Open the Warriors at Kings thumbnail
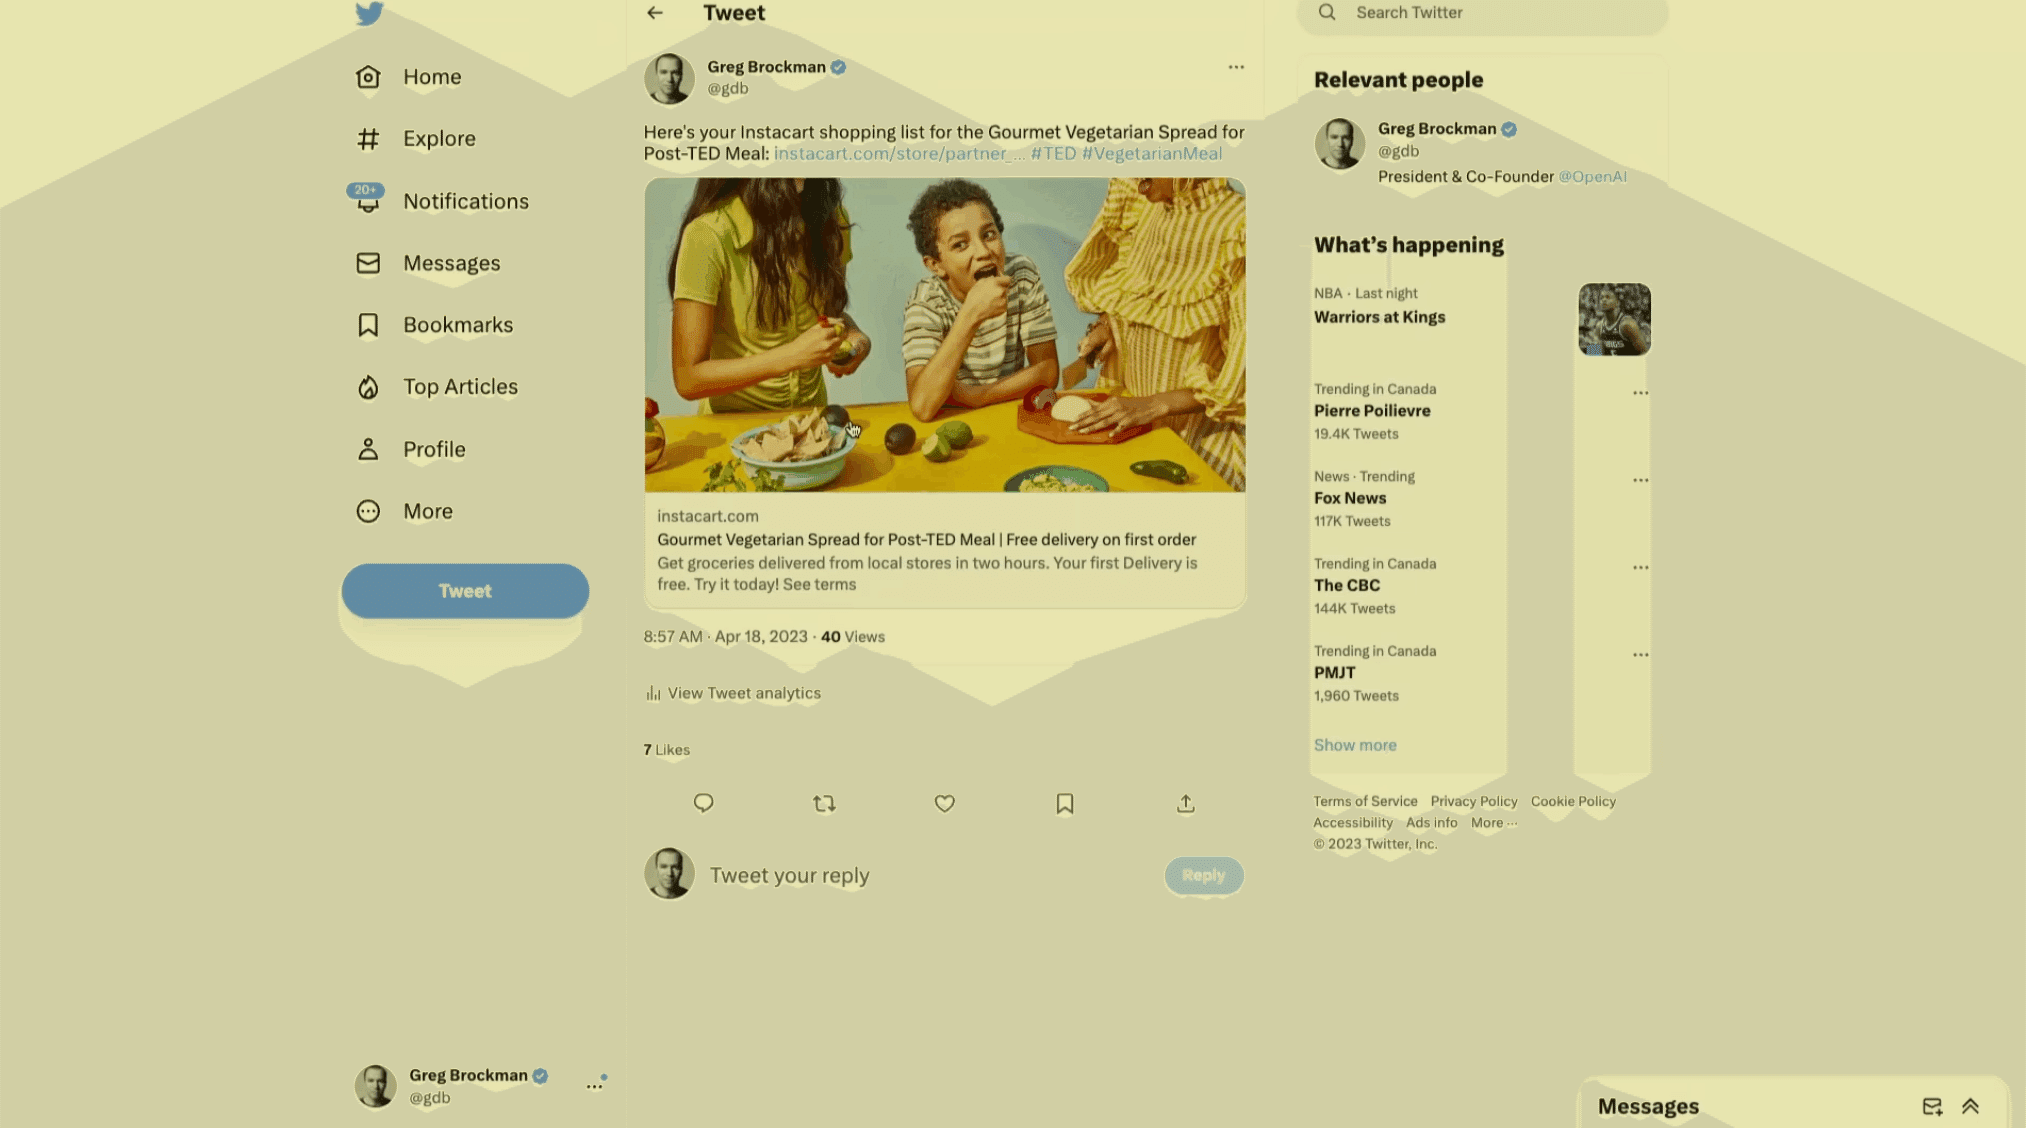This screenshot has width=2026, height=1128. click(1614, 319)
